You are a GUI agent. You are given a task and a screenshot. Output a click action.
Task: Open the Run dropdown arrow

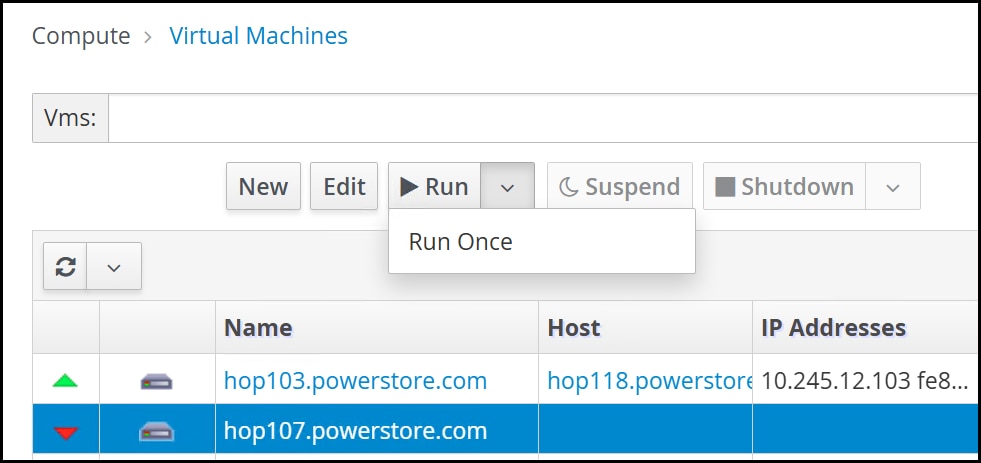507,186
